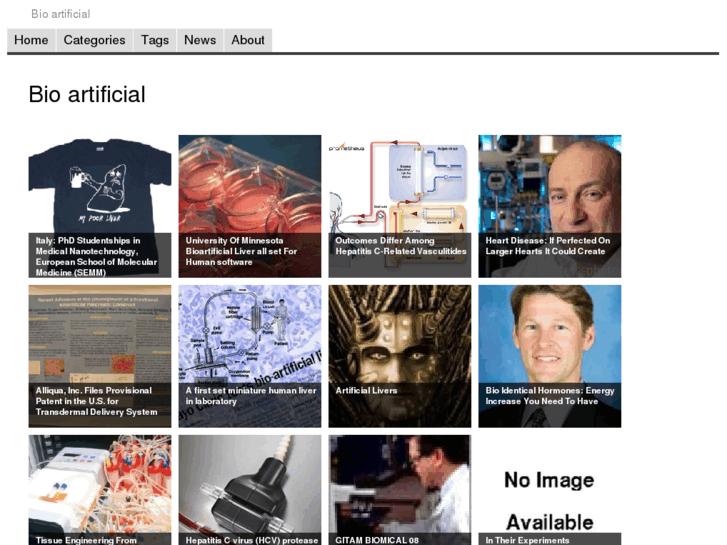Screen dimensions: 727x545
Task: Open 'Hepatitis C virus (HCV) protease' link
Action: [252, 540]
